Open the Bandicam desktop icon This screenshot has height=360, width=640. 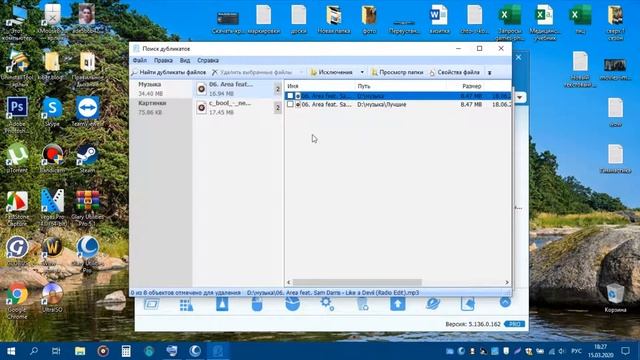click(x=52, y=158)
